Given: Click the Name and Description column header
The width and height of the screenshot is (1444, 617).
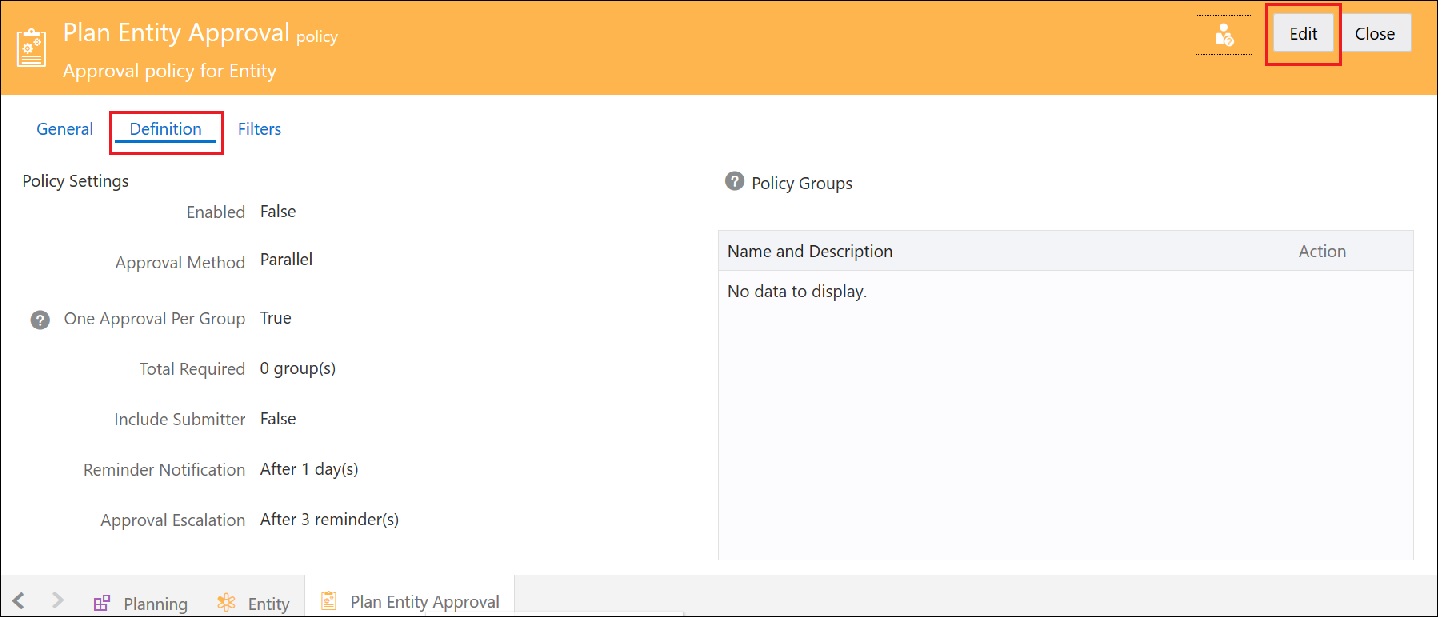Looking at the screenshot, I should [x=807, y=251].
